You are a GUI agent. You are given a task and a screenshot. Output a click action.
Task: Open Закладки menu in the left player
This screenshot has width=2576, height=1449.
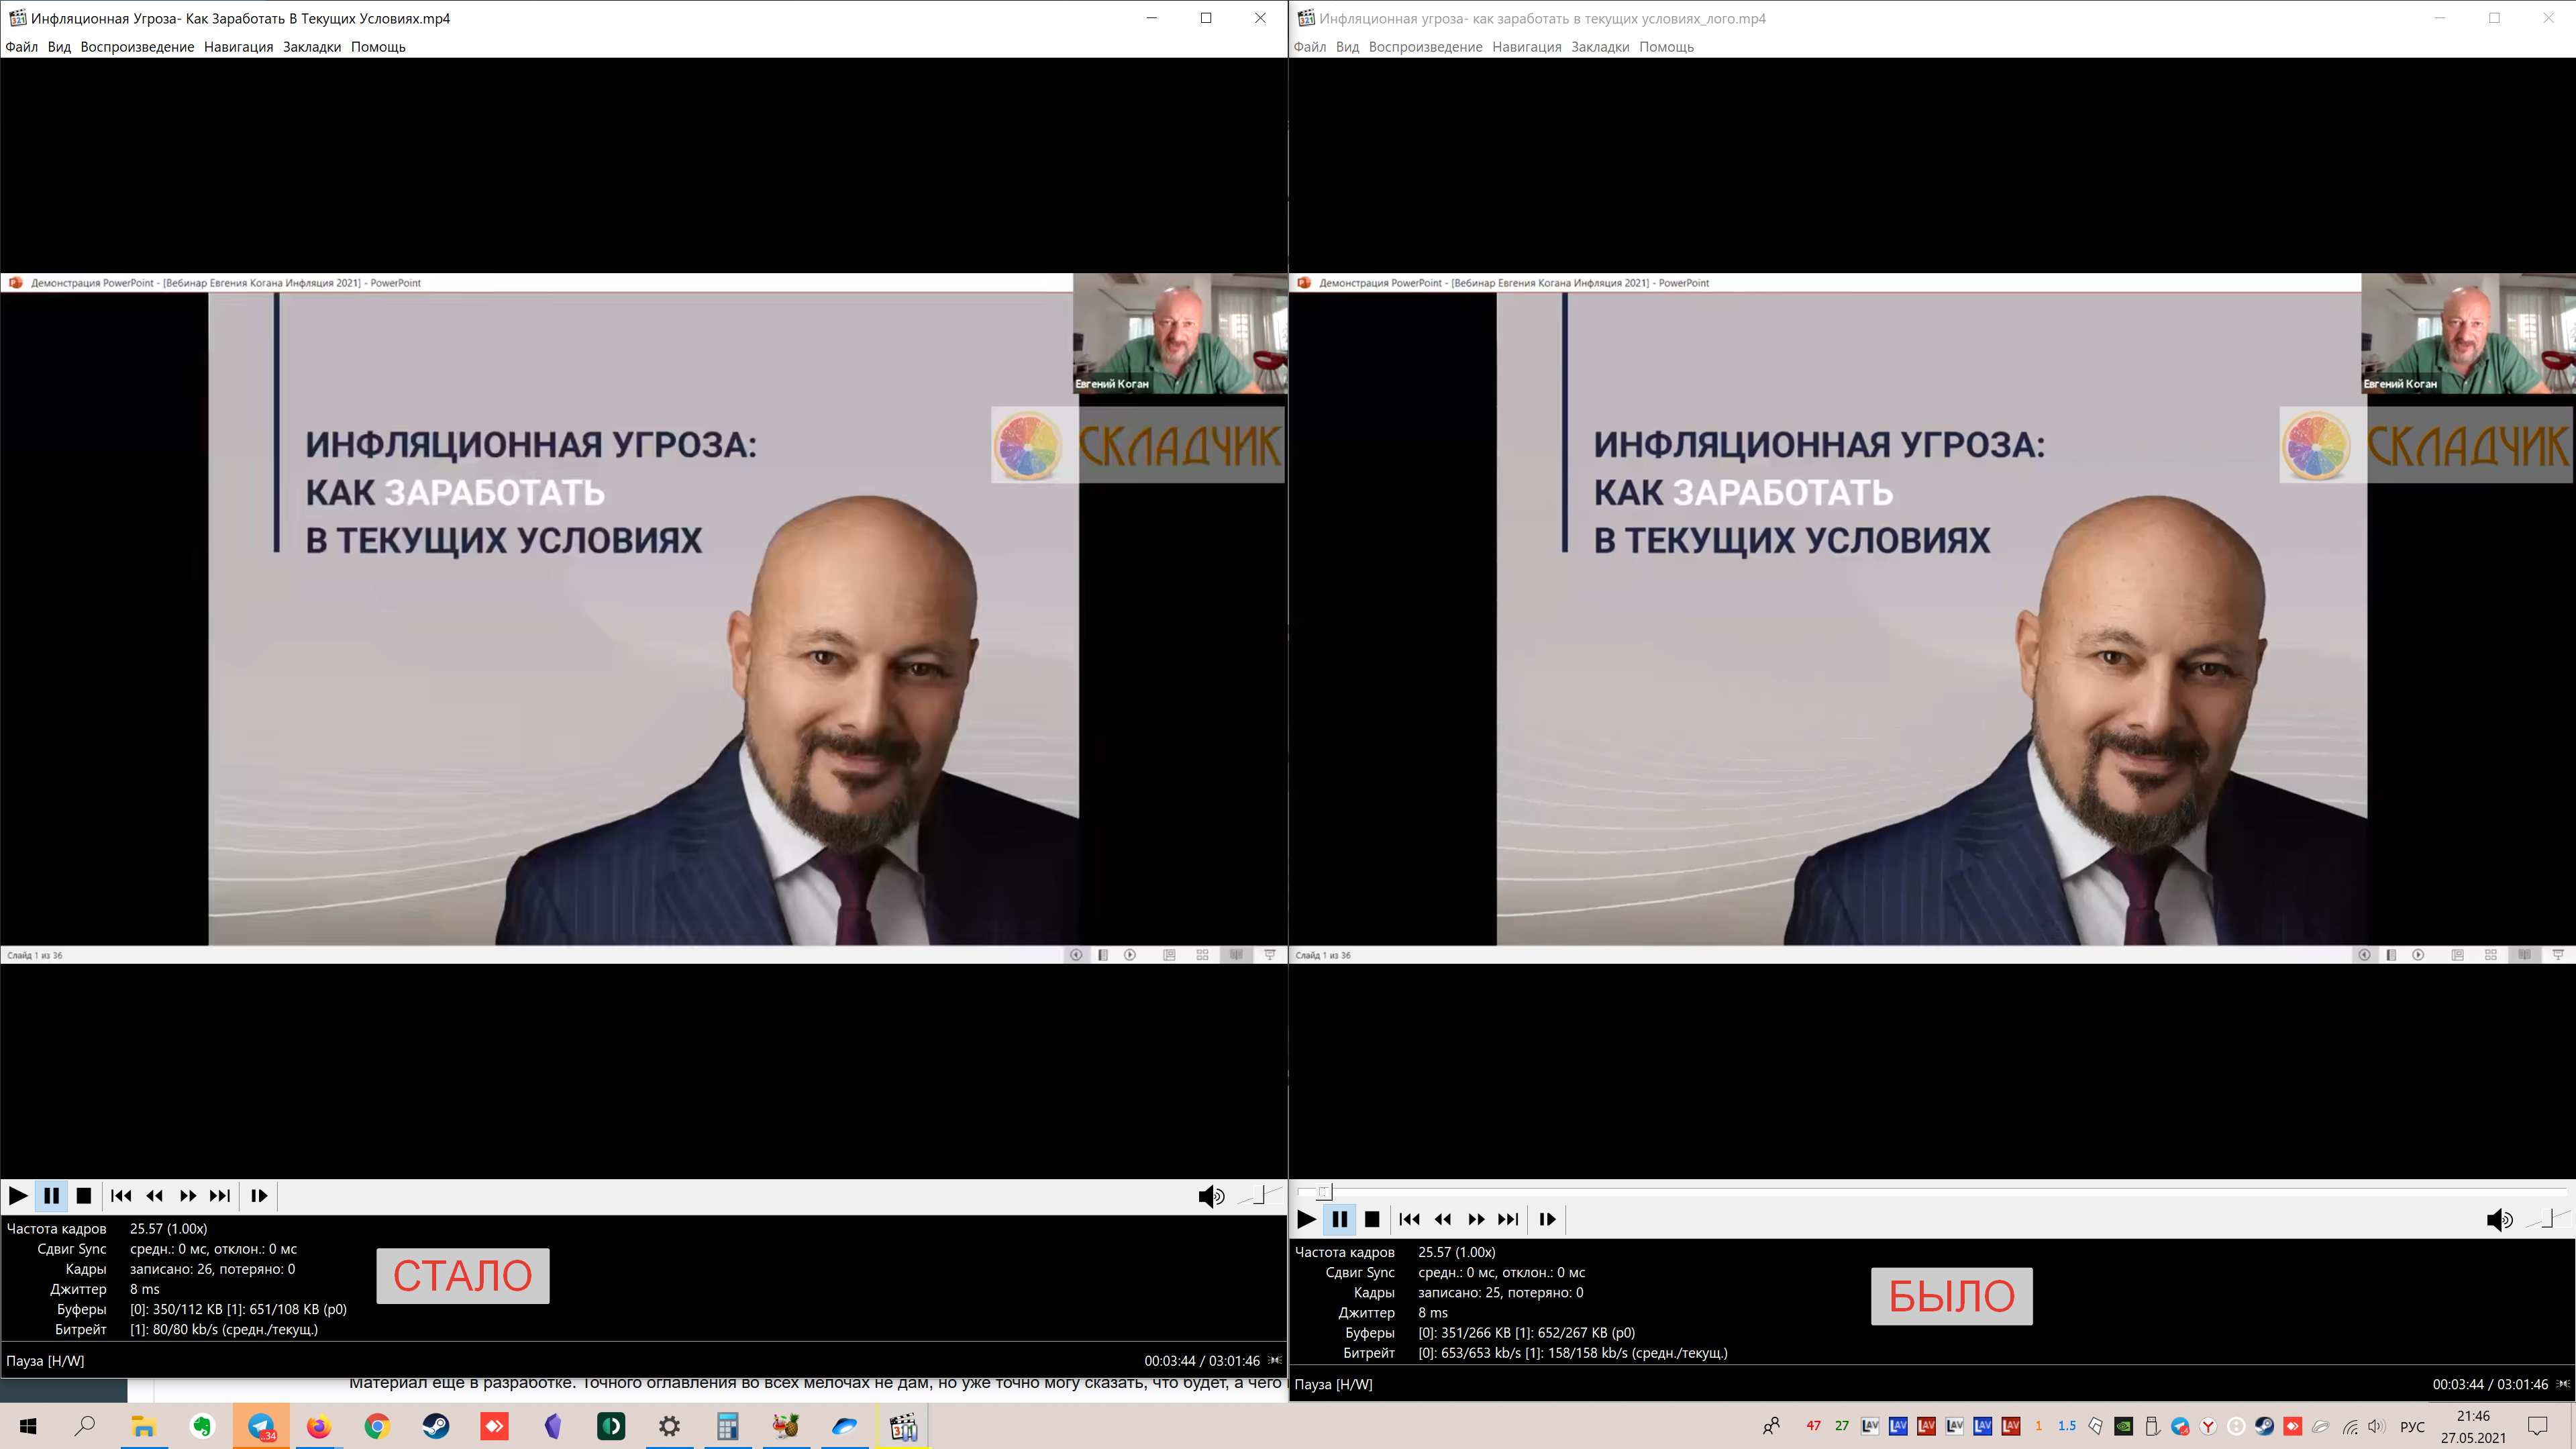[311, 47]
